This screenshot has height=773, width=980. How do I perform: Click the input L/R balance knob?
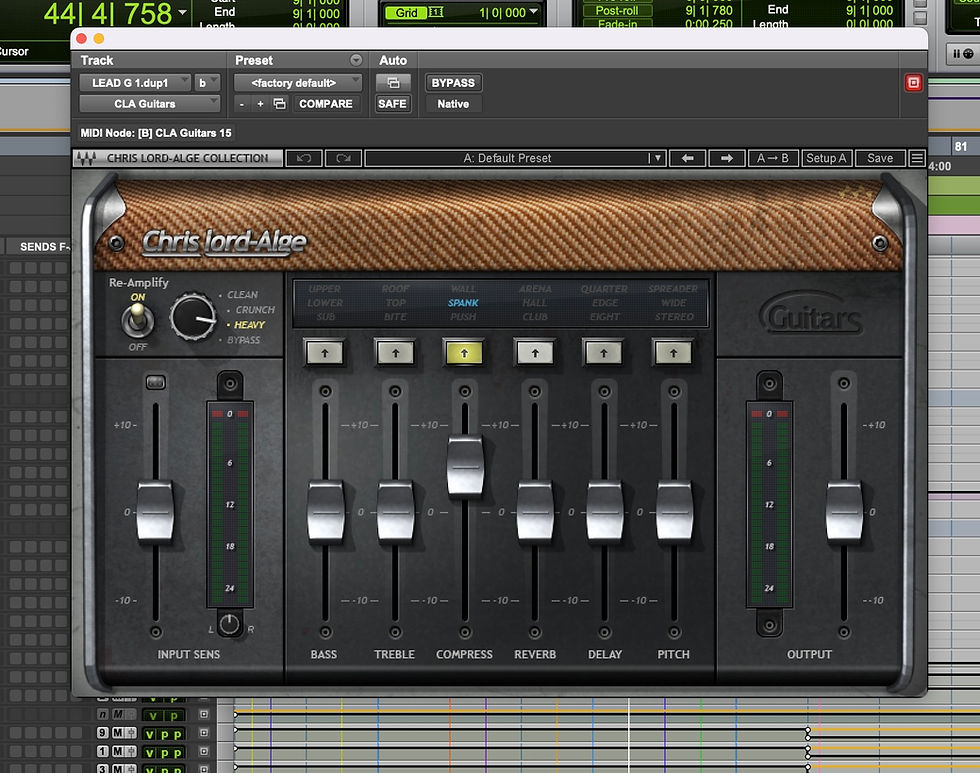click(229, 624)
